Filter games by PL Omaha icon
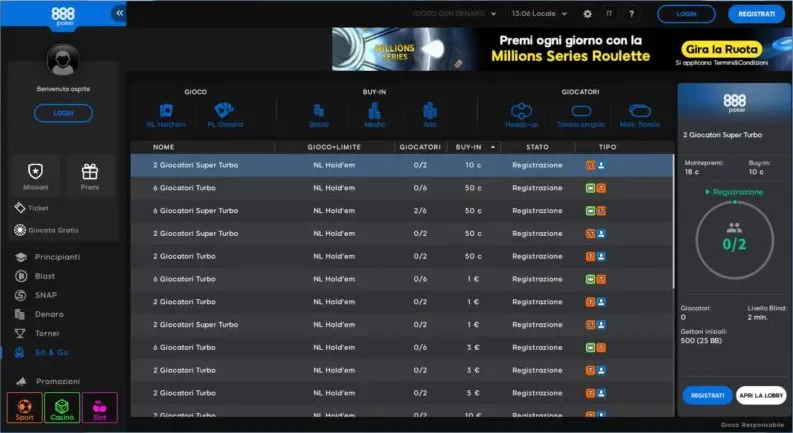Image resolution: width=793 pixels, height=433 pixels. [224, 110]
